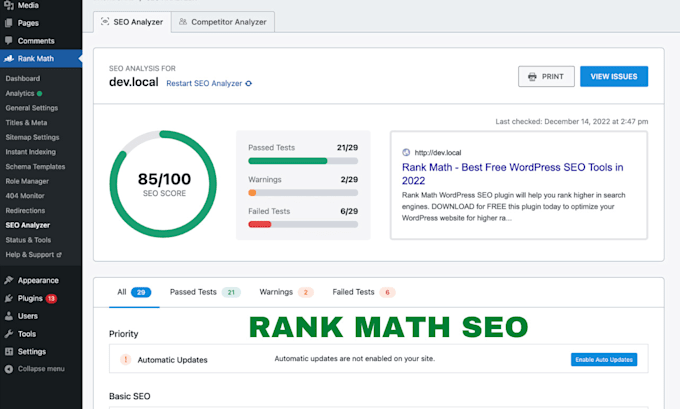Screen dimensions: 680x409
Task: Open the Media menu icon
Action: pyautogui.click(x=9, y=5)
